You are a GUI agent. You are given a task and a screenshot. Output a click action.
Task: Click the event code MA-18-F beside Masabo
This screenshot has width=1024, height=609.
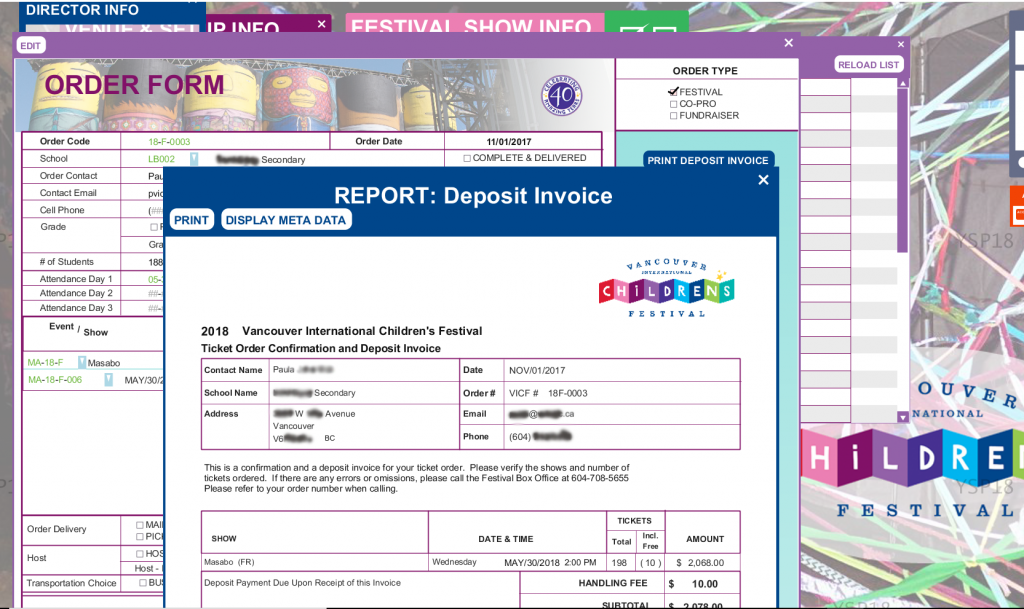coord(46,363)
